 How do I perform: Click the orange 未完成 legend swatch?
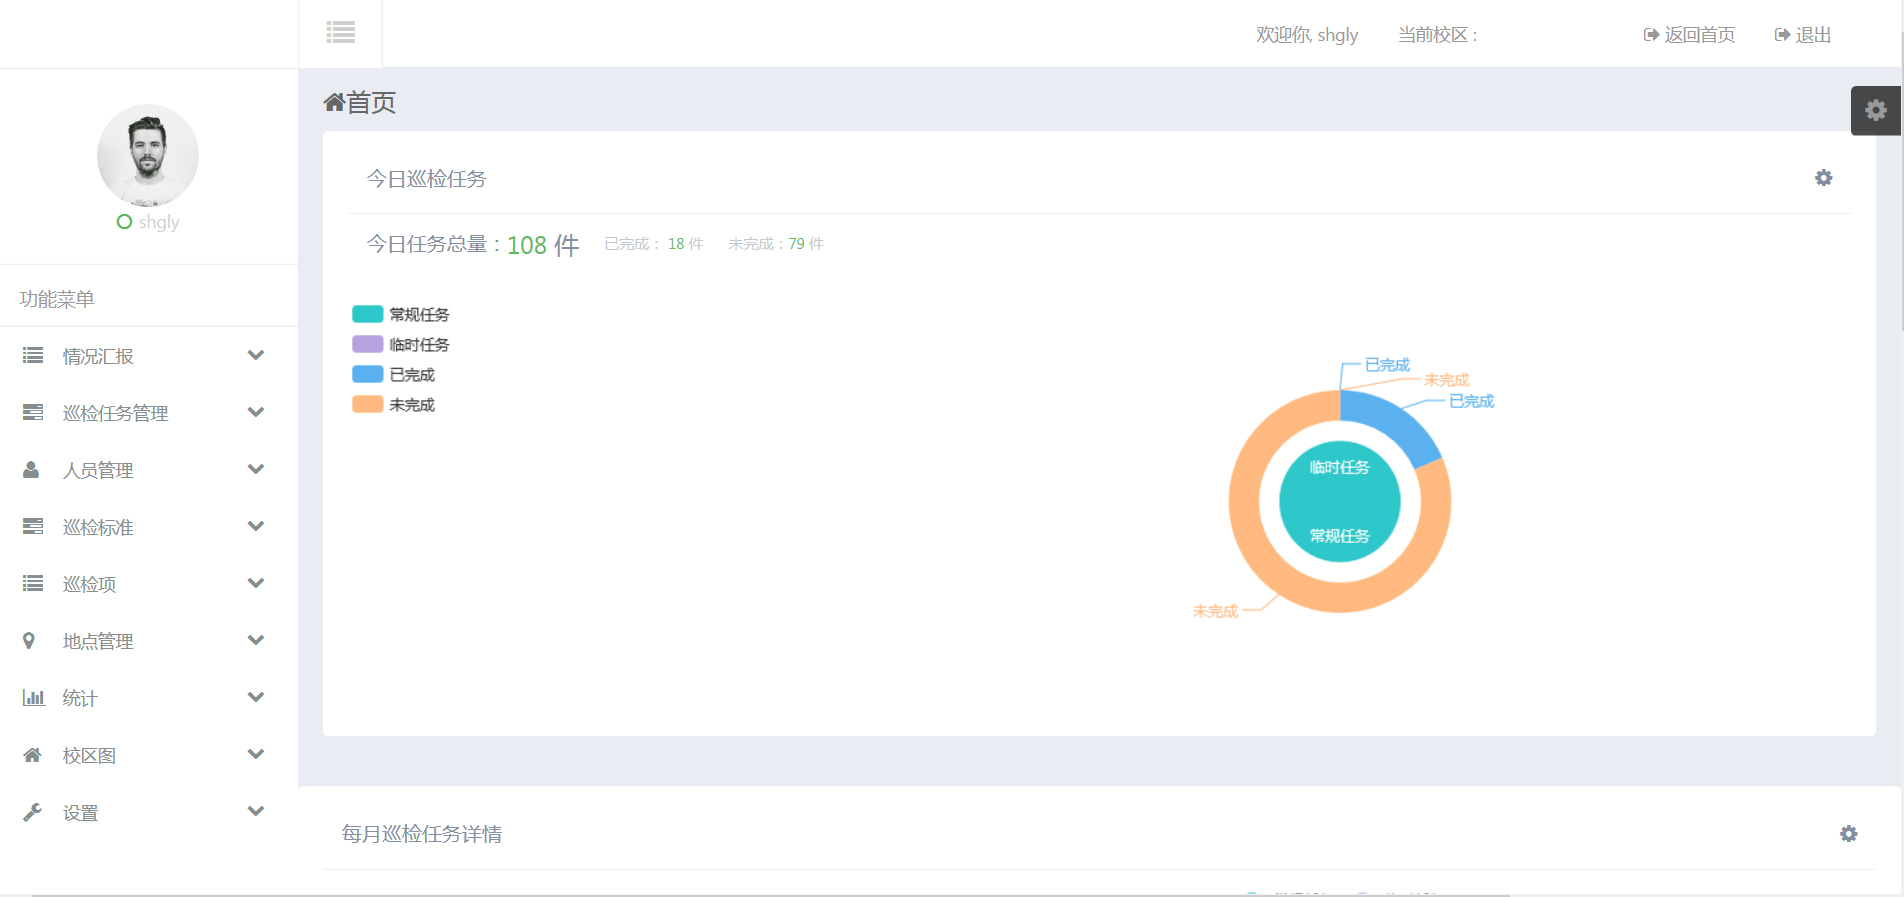(368, 405)
